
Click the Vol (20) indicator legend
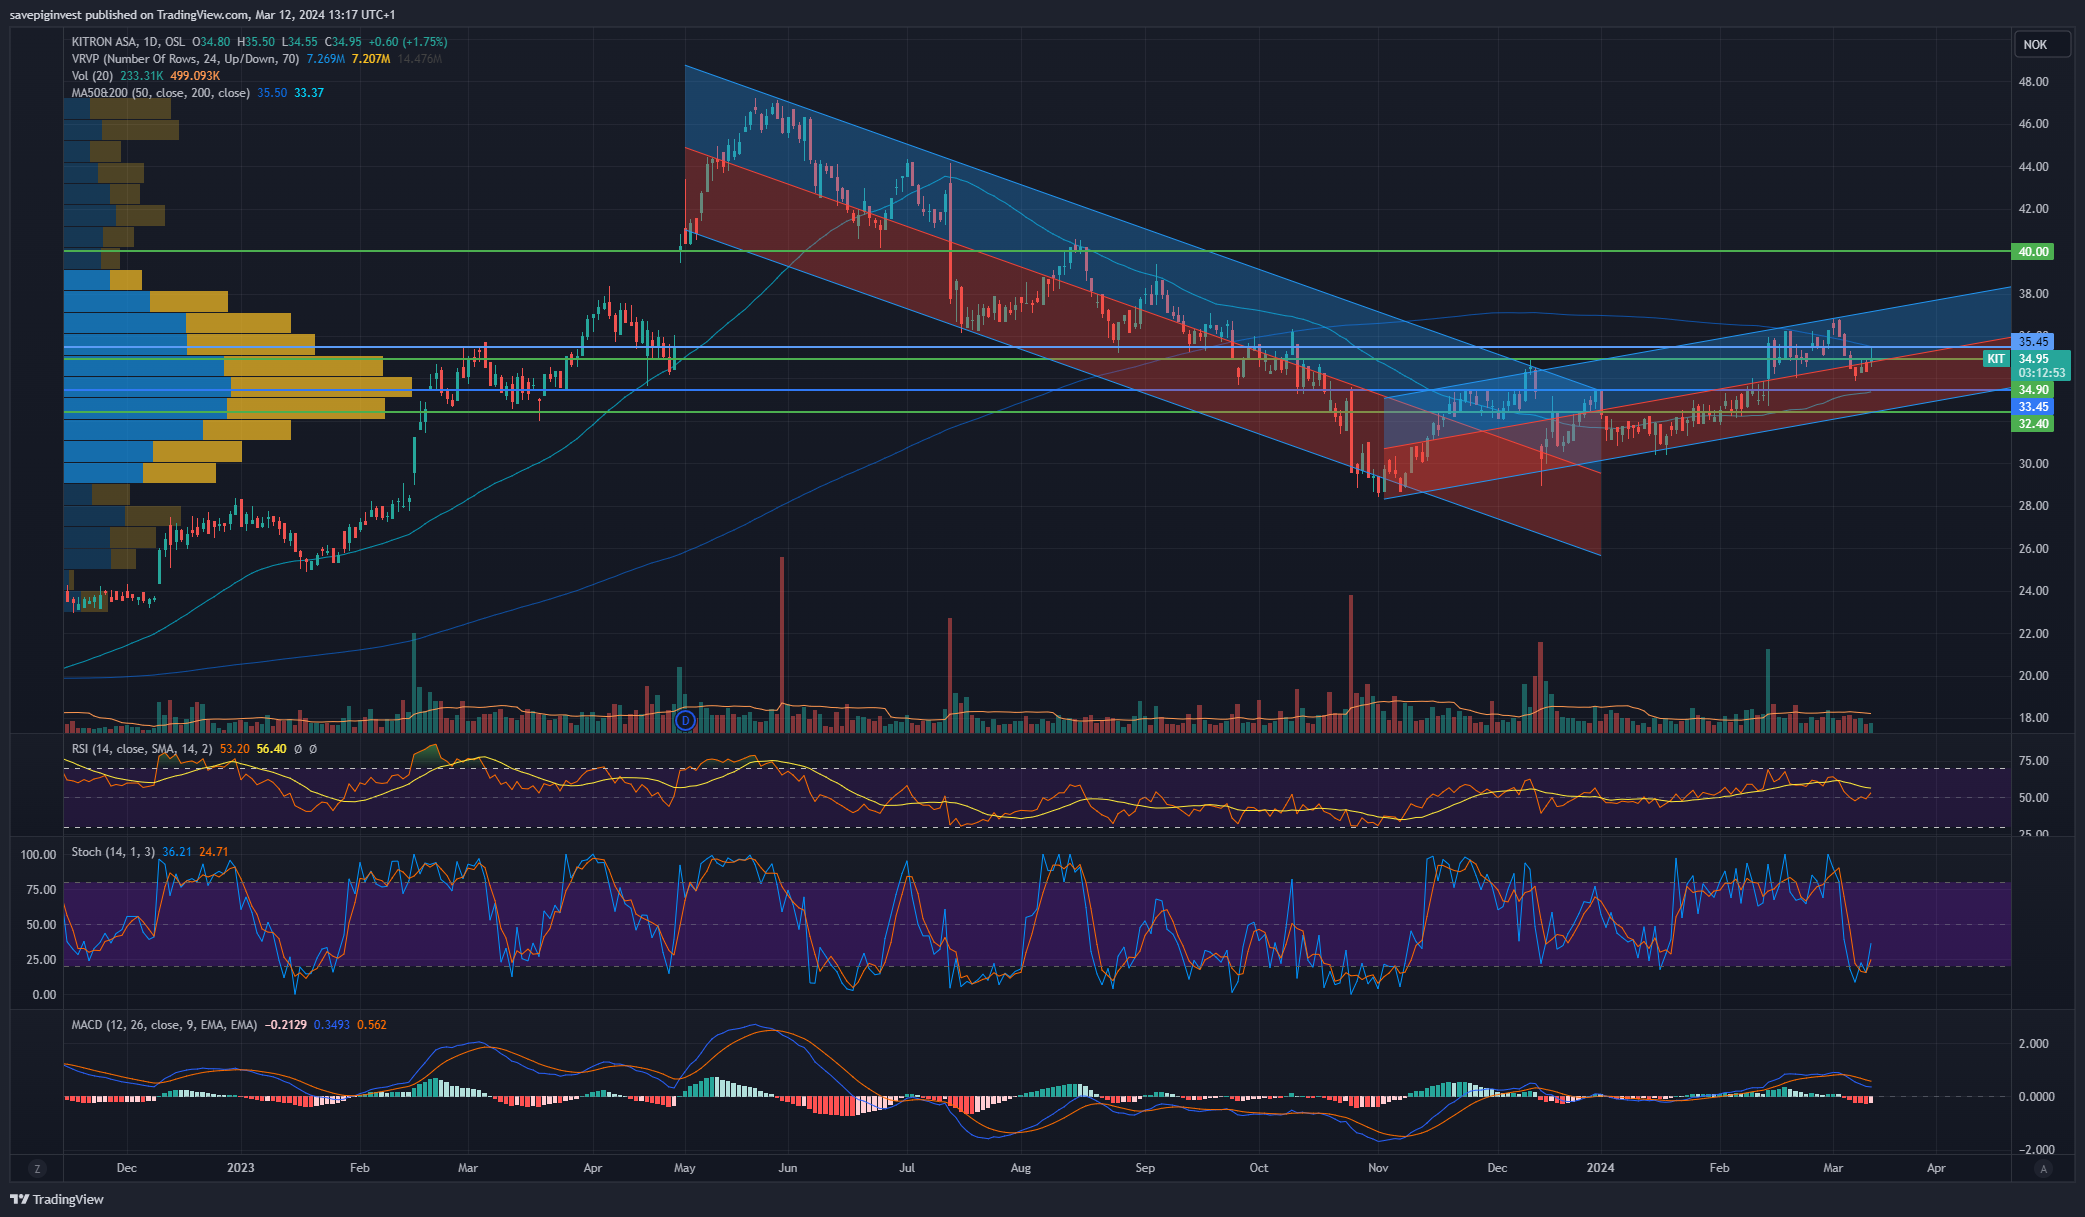pyautogui.click(x=92, y=76)
